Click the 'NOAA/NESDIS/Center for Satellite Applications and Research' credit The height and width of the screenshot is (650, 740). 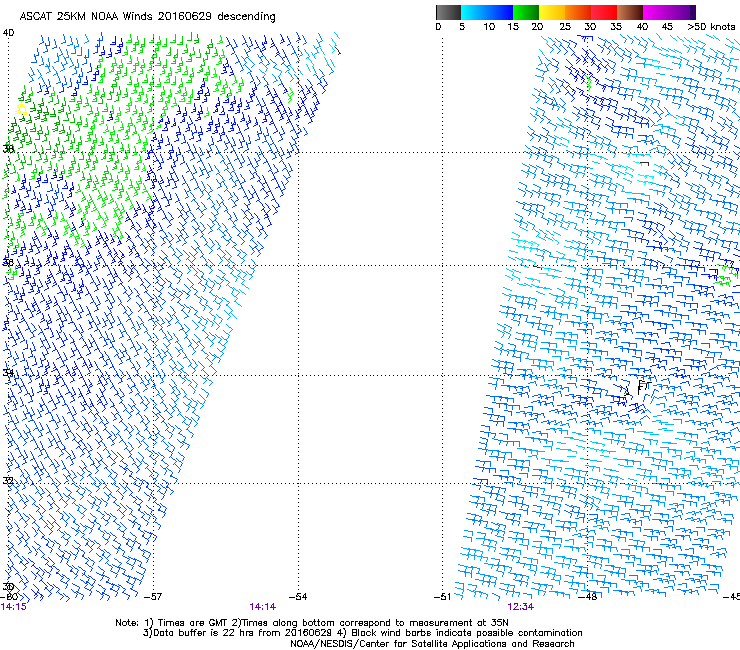click(432, 644)
